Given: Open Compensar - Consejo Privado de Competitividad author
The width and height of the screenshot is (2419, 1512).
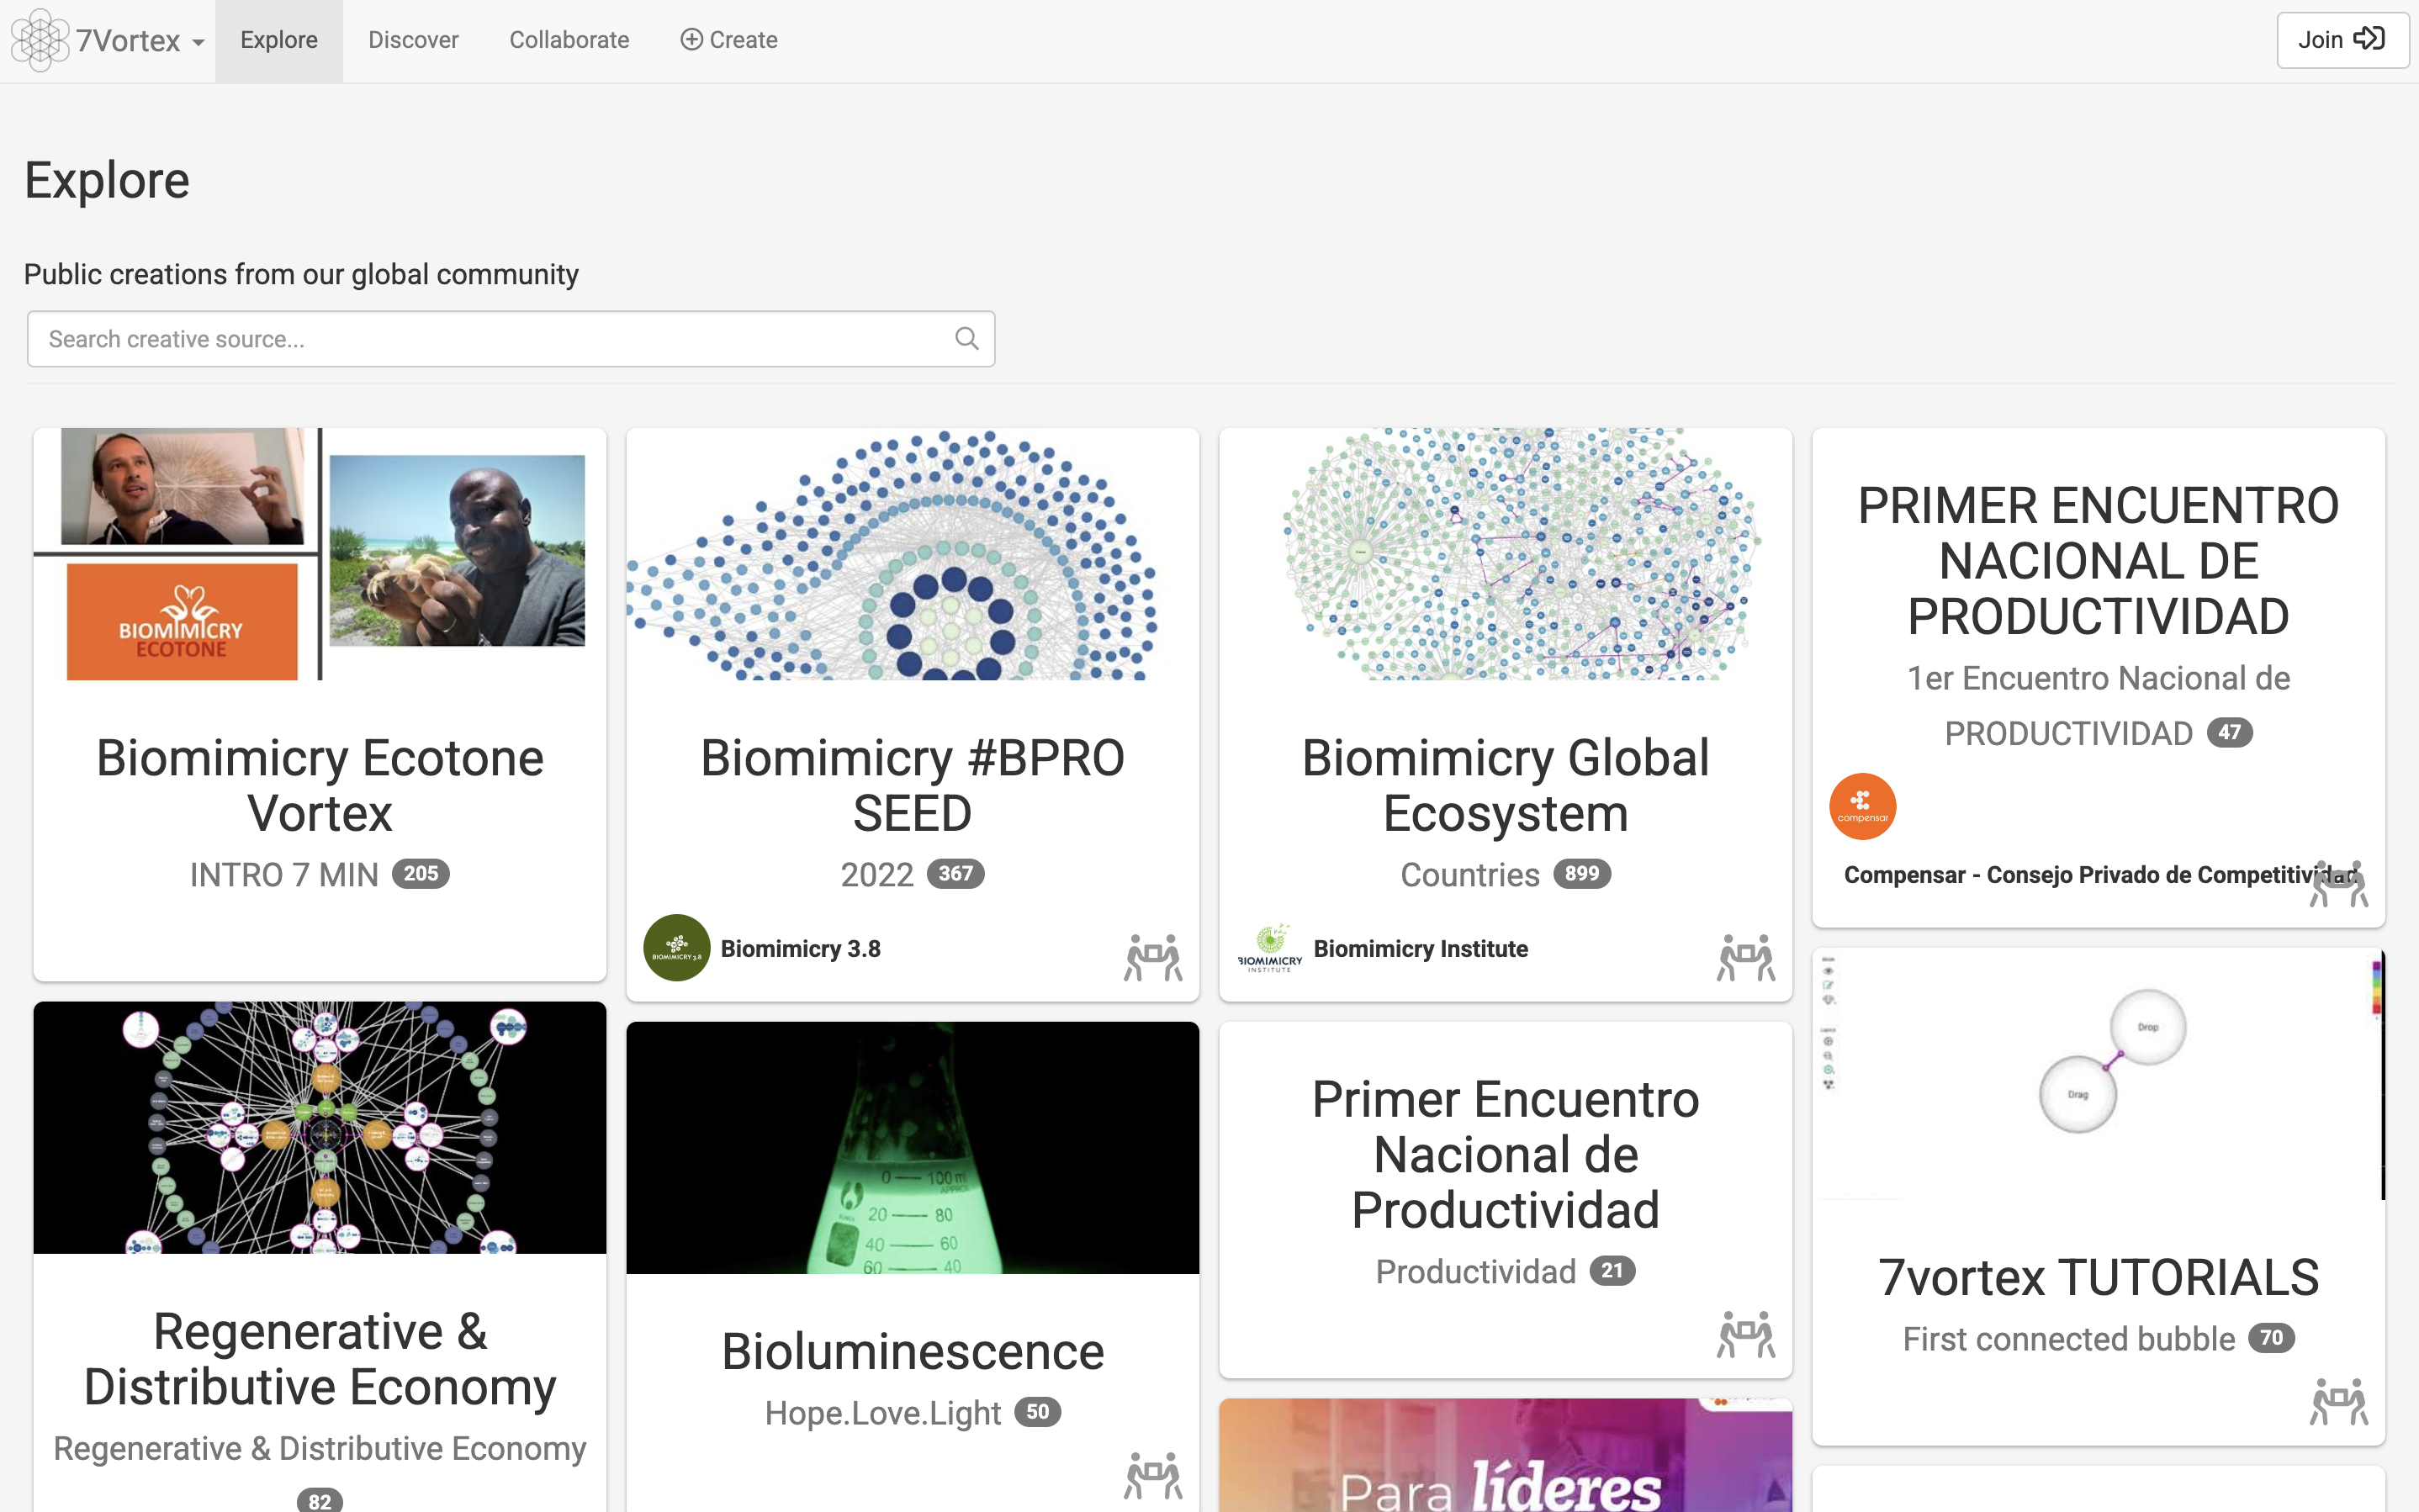Looking at the screenshot, I should point(2100,875).
